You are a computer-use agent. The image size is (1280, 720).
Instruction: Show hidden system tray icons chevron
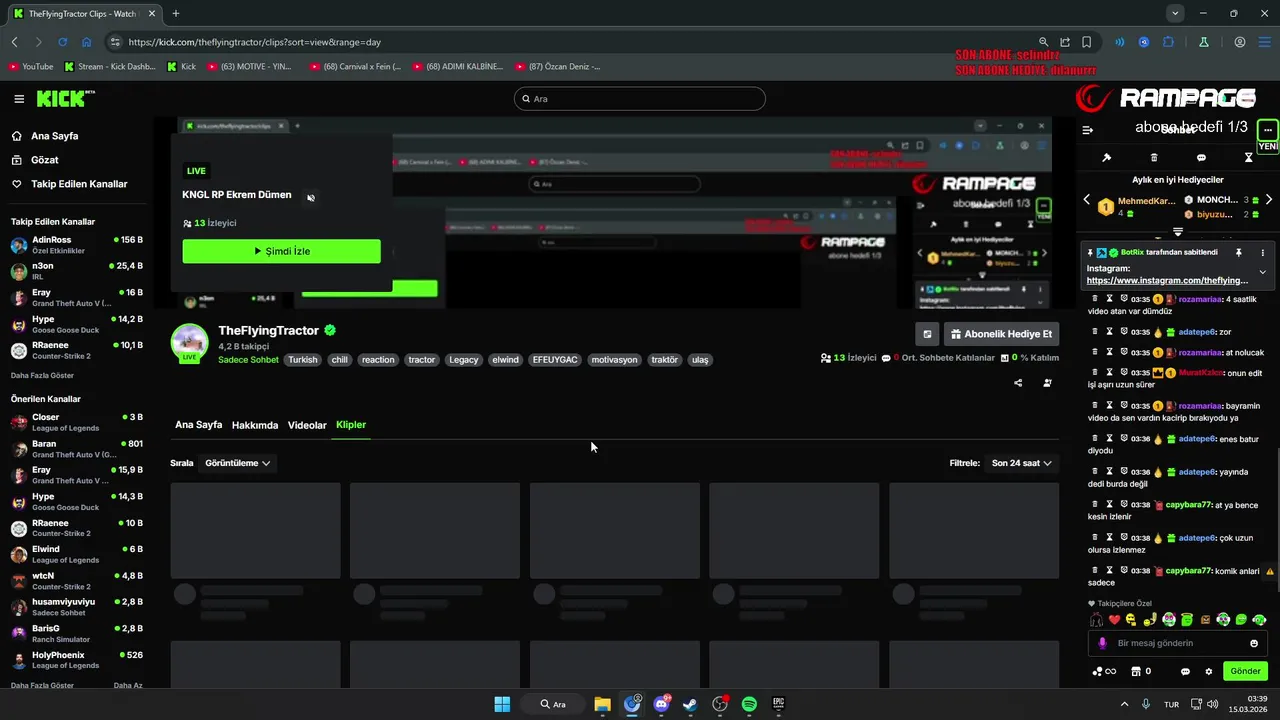tap(1124, 704)
